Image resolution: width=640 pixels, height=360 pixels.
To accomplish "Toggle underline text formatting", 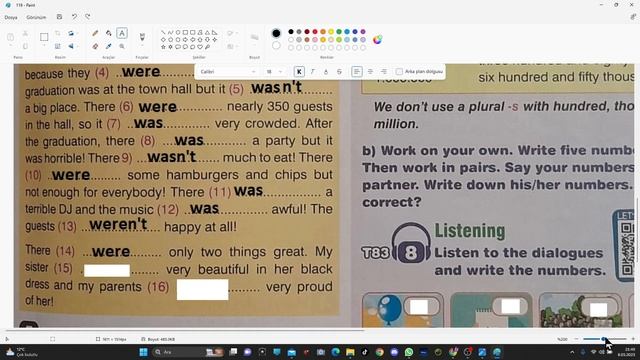I will [326, 72].
